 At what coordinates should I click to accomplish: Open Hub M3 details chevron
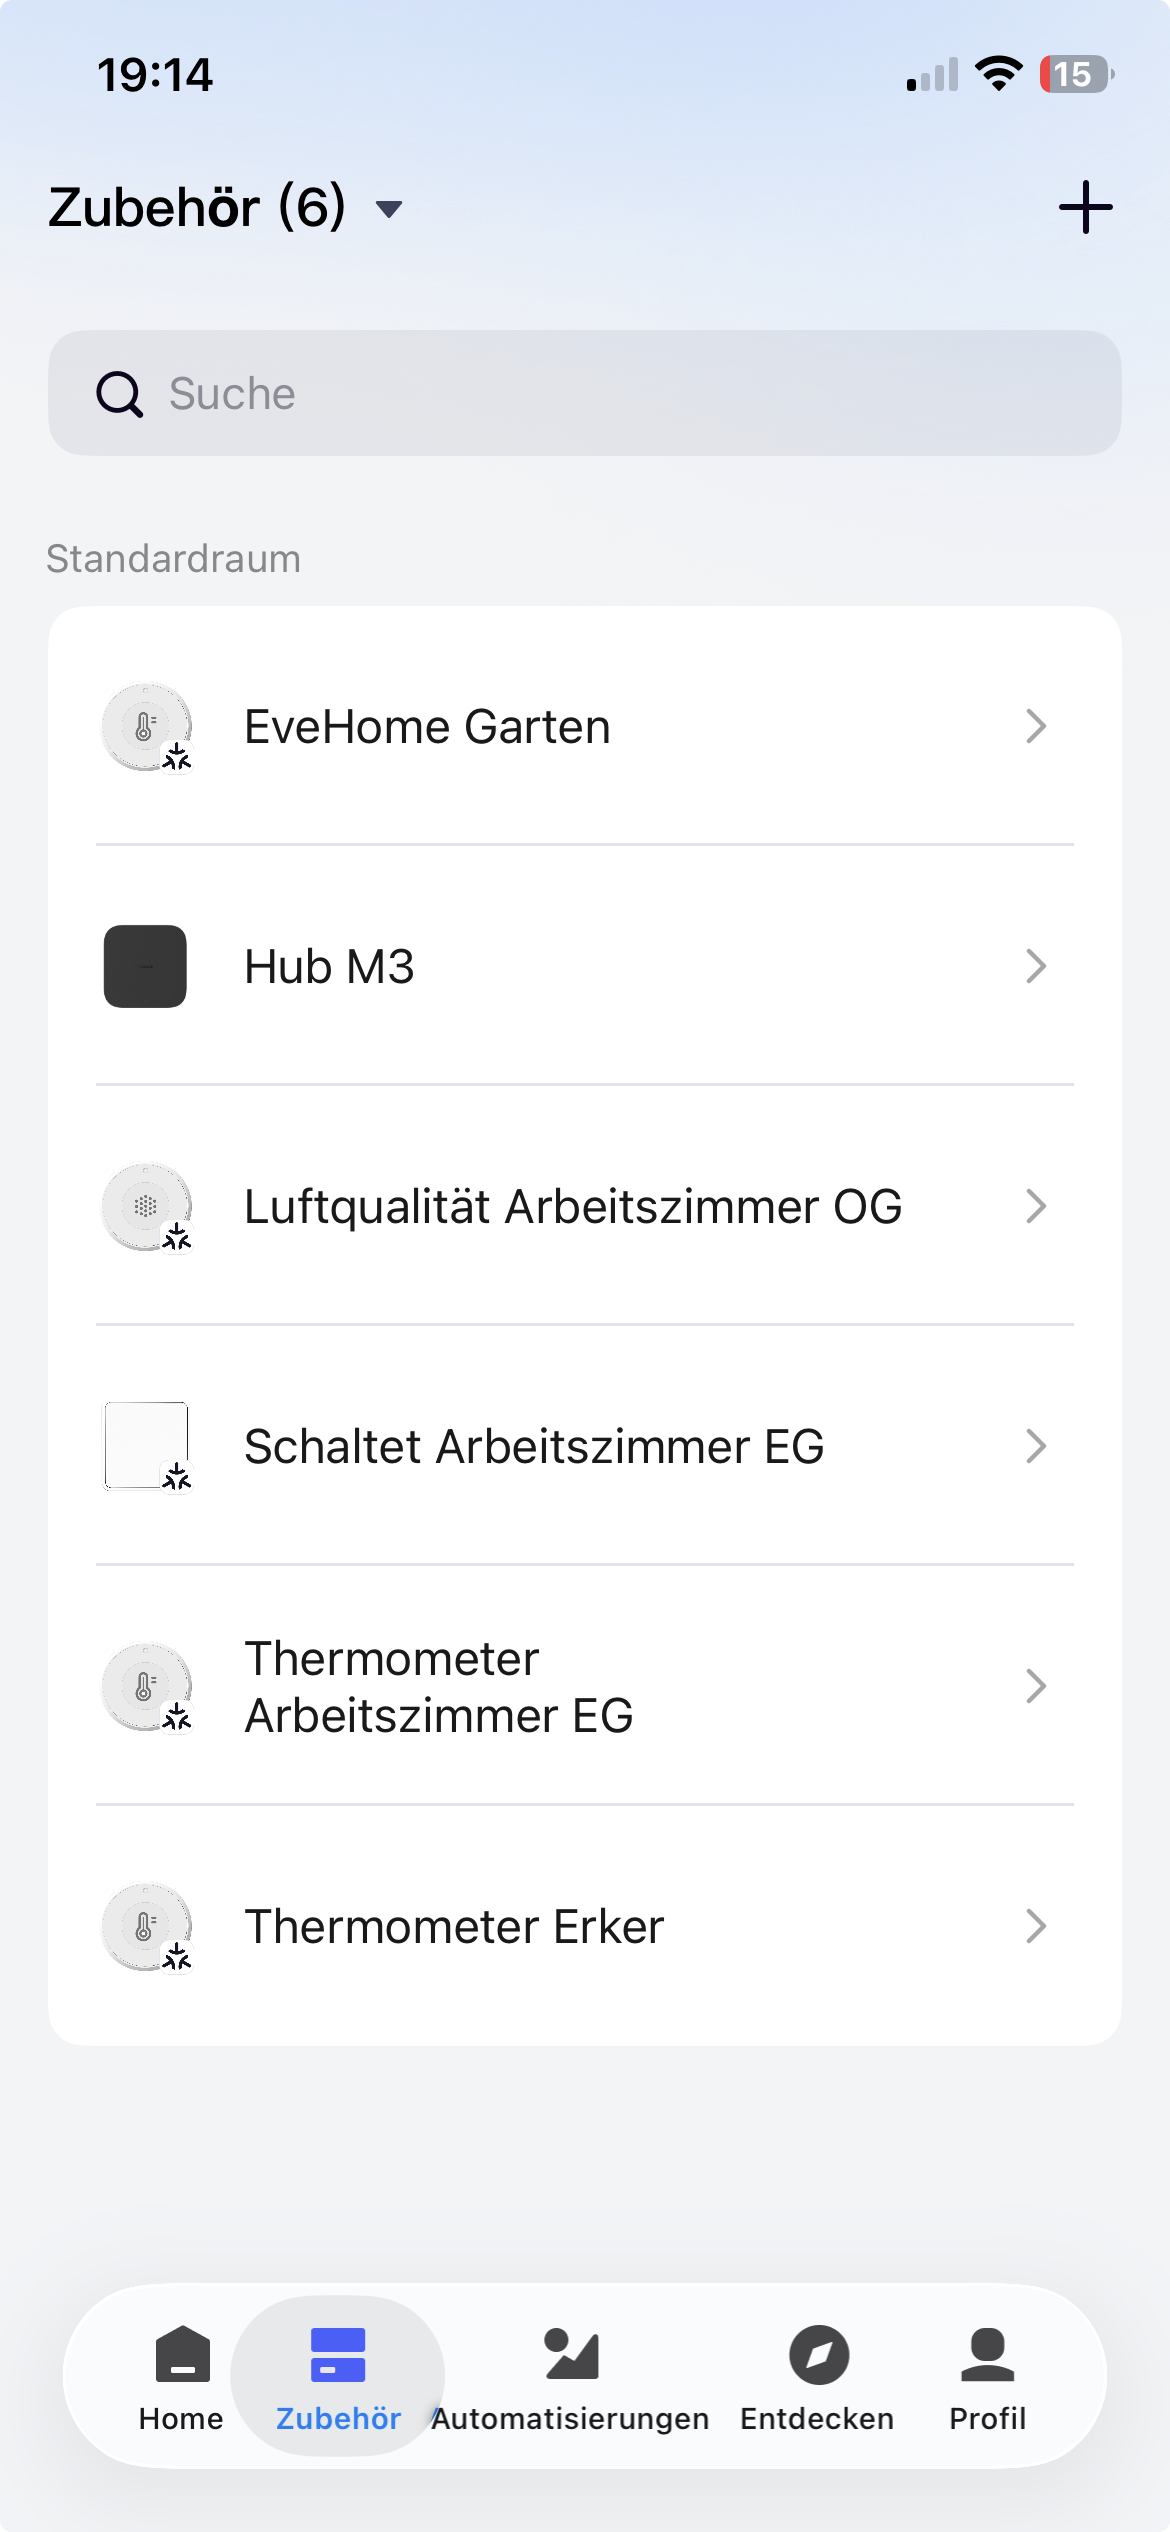click(1036, 966)
